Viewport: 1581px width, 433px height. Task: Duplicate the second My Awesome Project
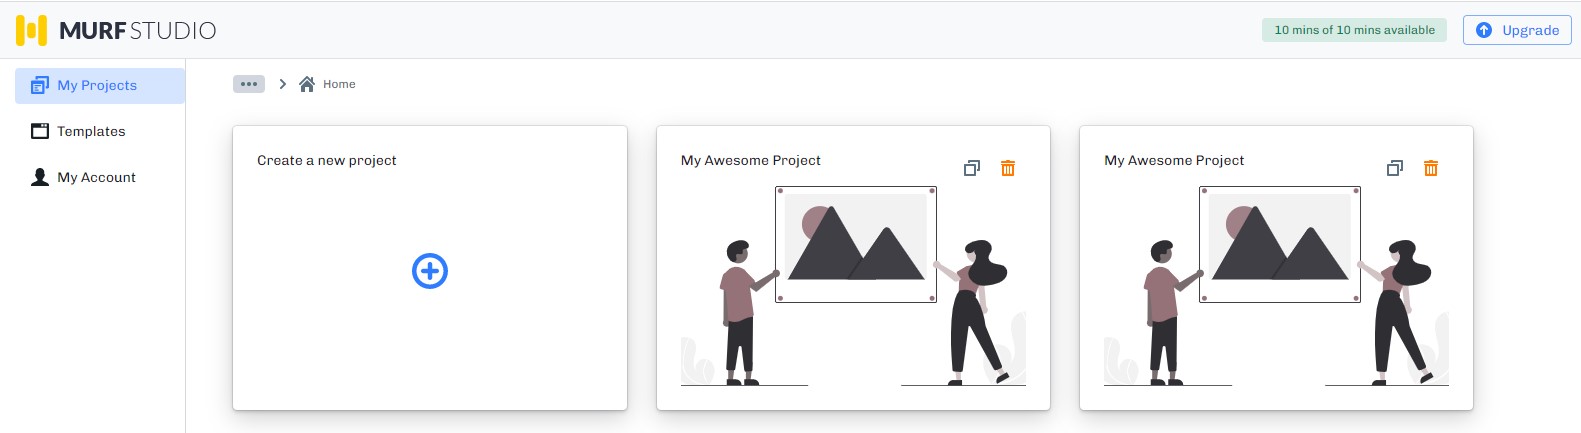[x=1395, y=168]
